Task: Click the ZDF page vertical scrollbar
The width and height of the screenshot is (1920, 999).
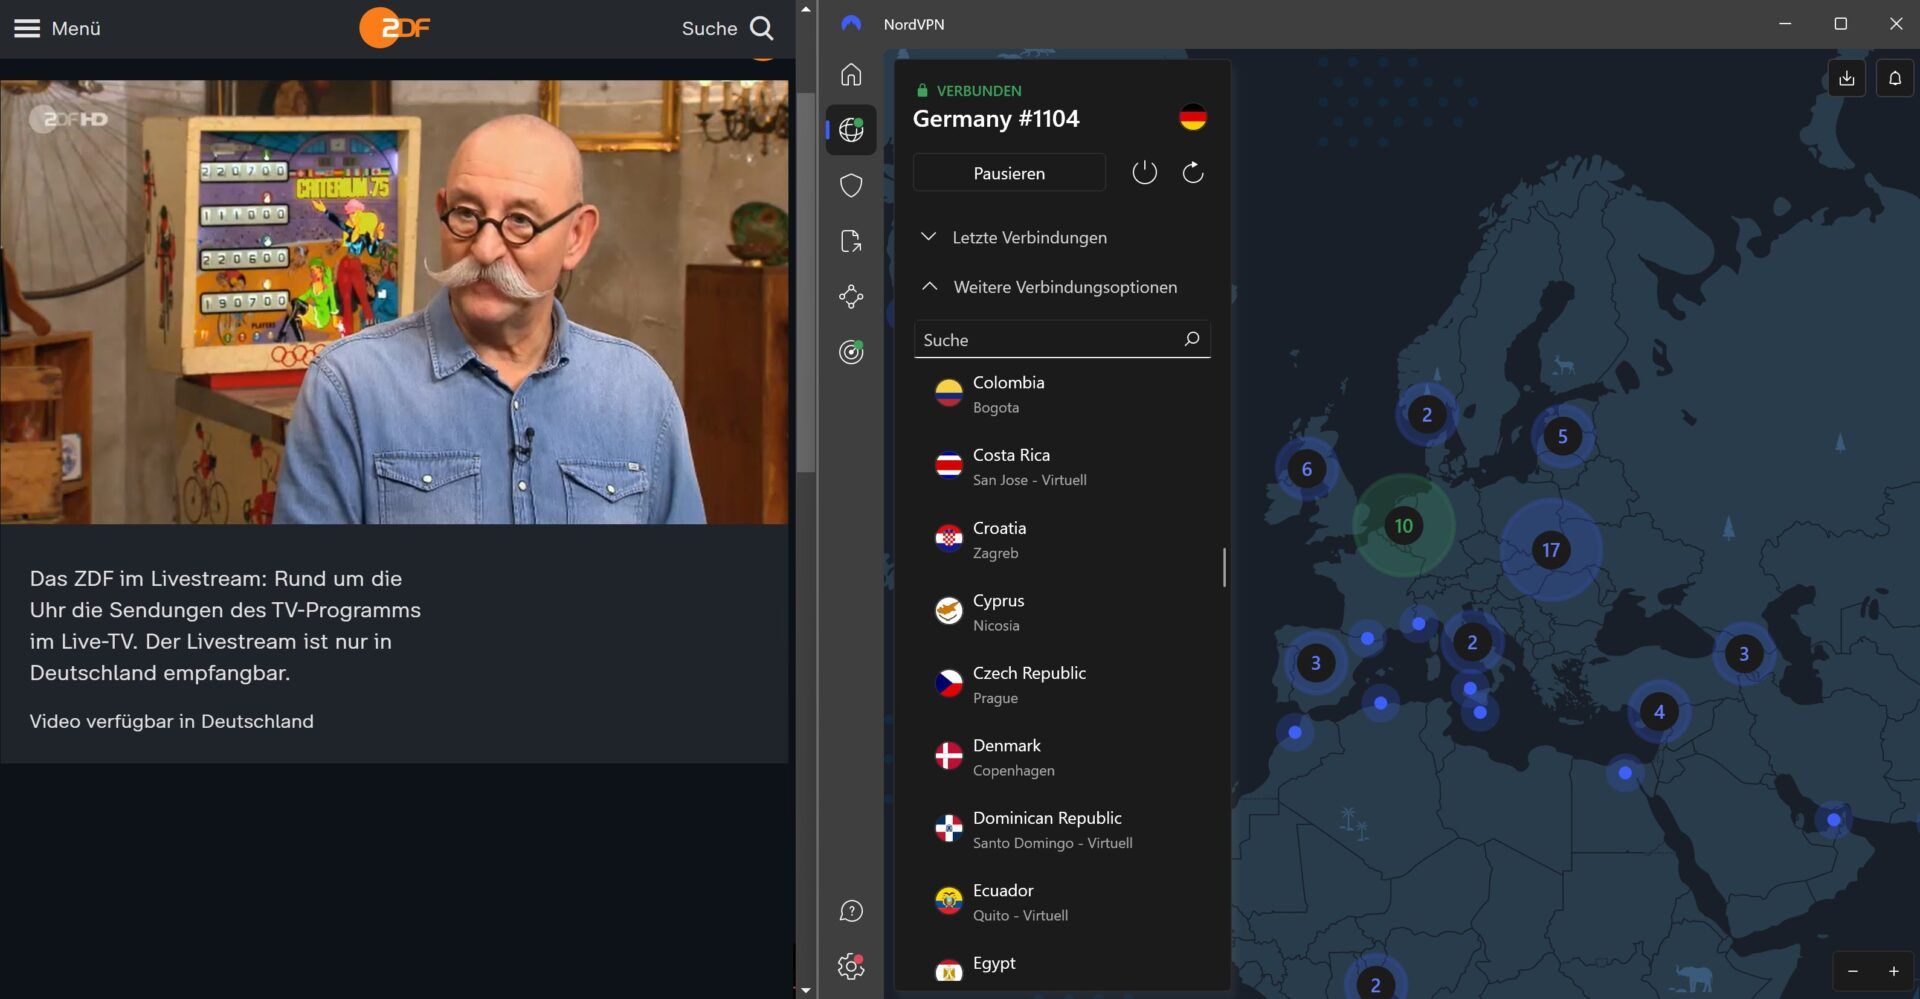Action: tap(806, 283)
